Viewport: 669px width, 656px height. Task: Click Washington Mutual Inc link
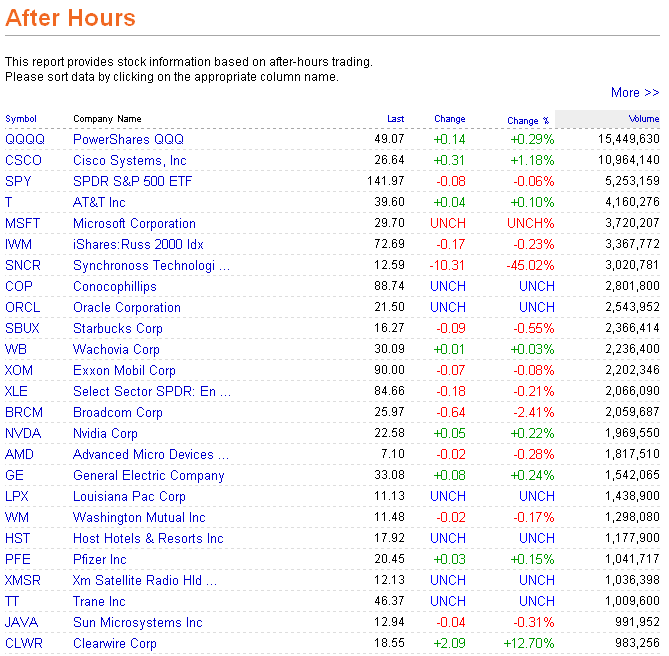tap(139, 517)
